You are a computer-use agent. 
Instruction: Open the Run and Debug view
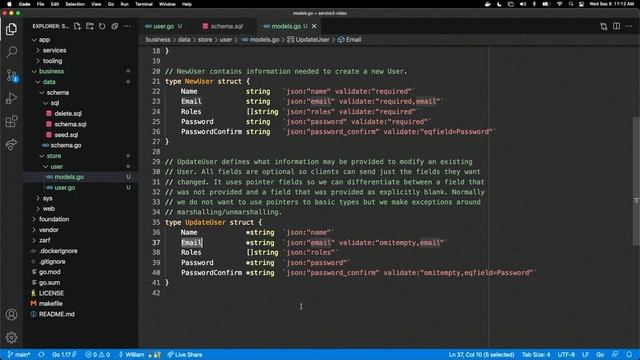(x=11, y=98)
